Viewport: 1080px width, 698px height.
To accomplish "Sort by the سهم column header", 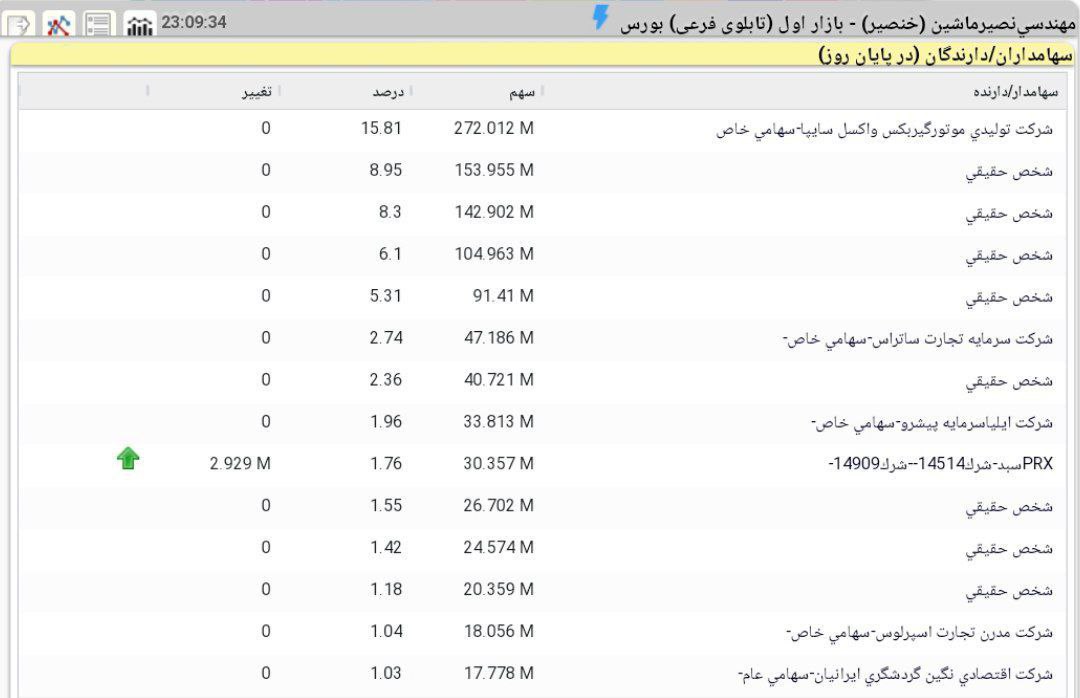I will [x=521, y=92].
